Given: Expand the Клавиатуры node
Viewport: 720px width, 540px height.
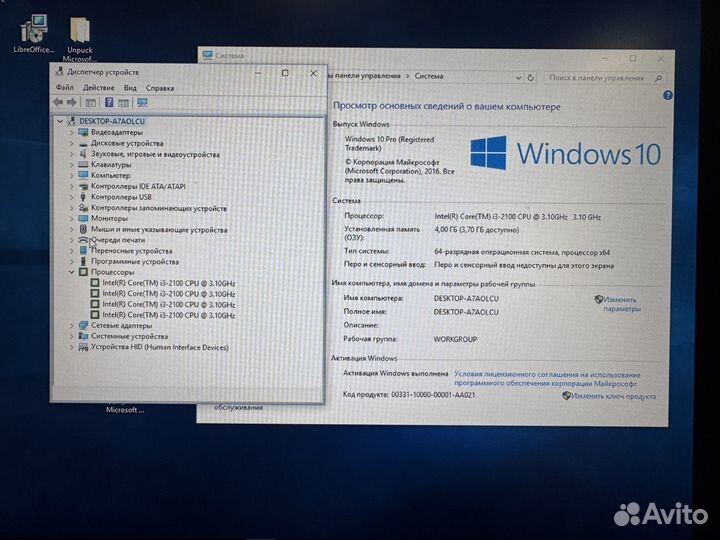Looking at the screenshot, I should pyautogui.click(x=72, y=164).
